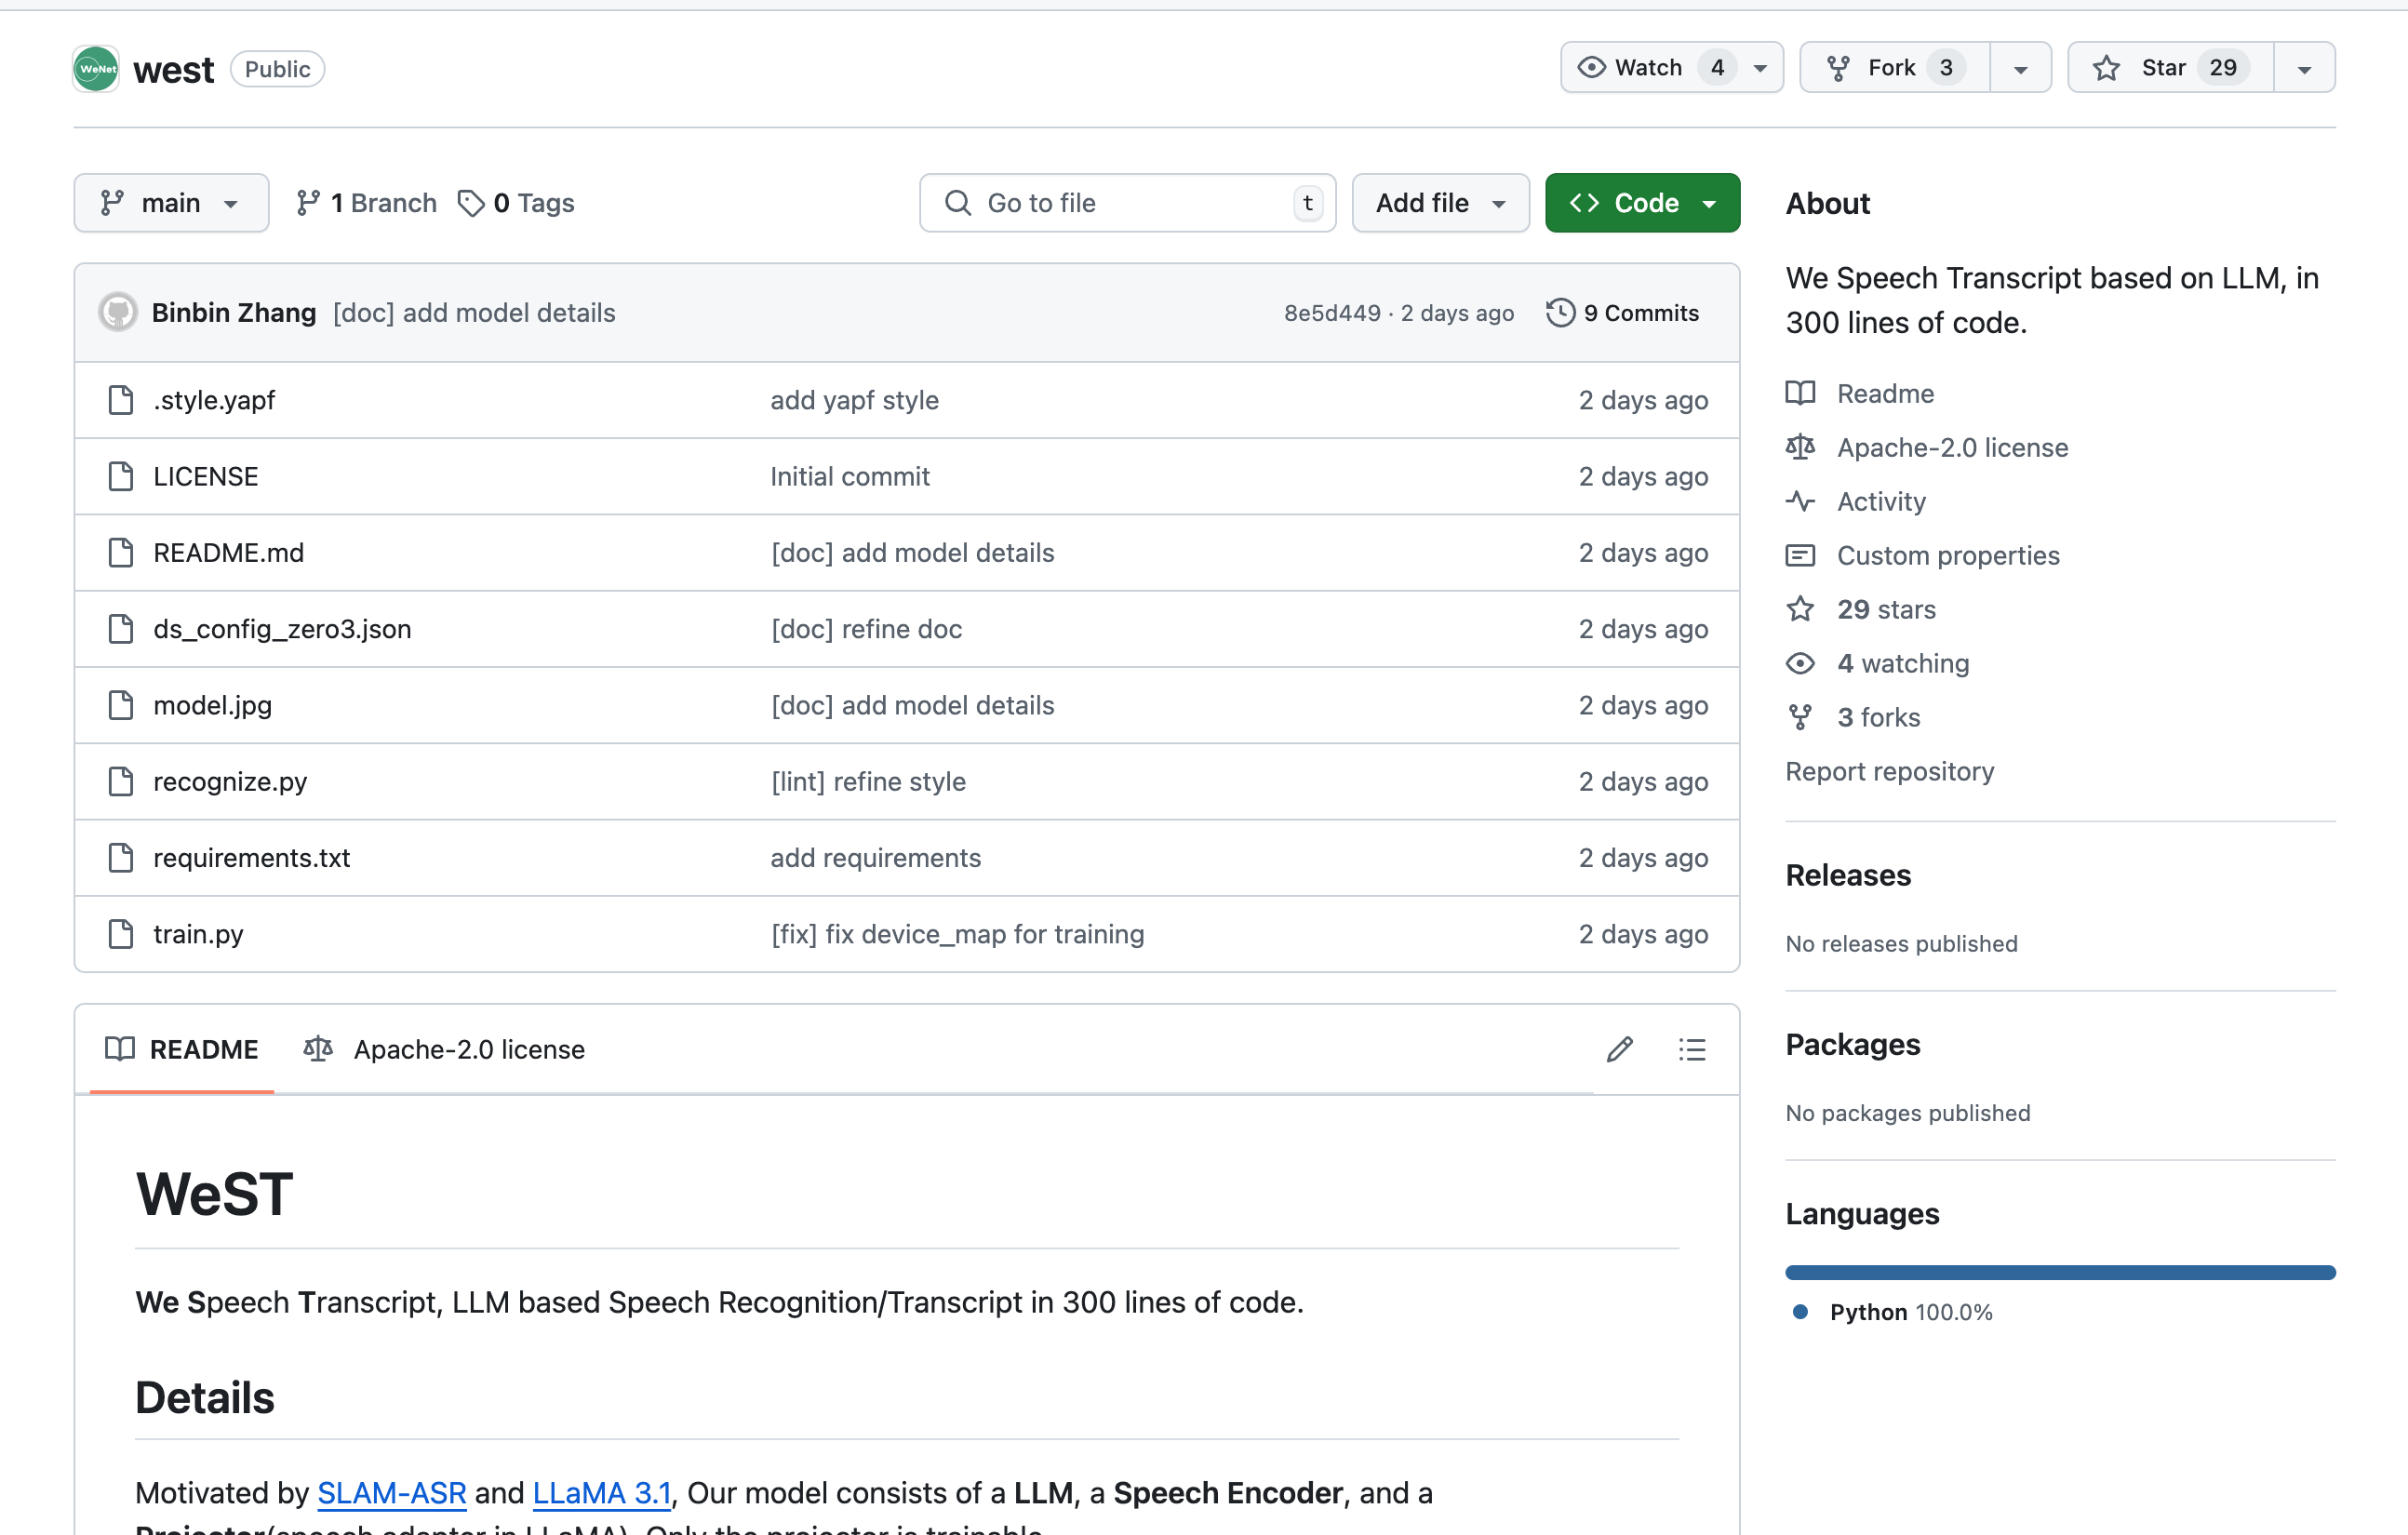This screenshot has width=2408, height=1535.
Task: Click the file icon next to recognize.py
Action: [121, 781]
